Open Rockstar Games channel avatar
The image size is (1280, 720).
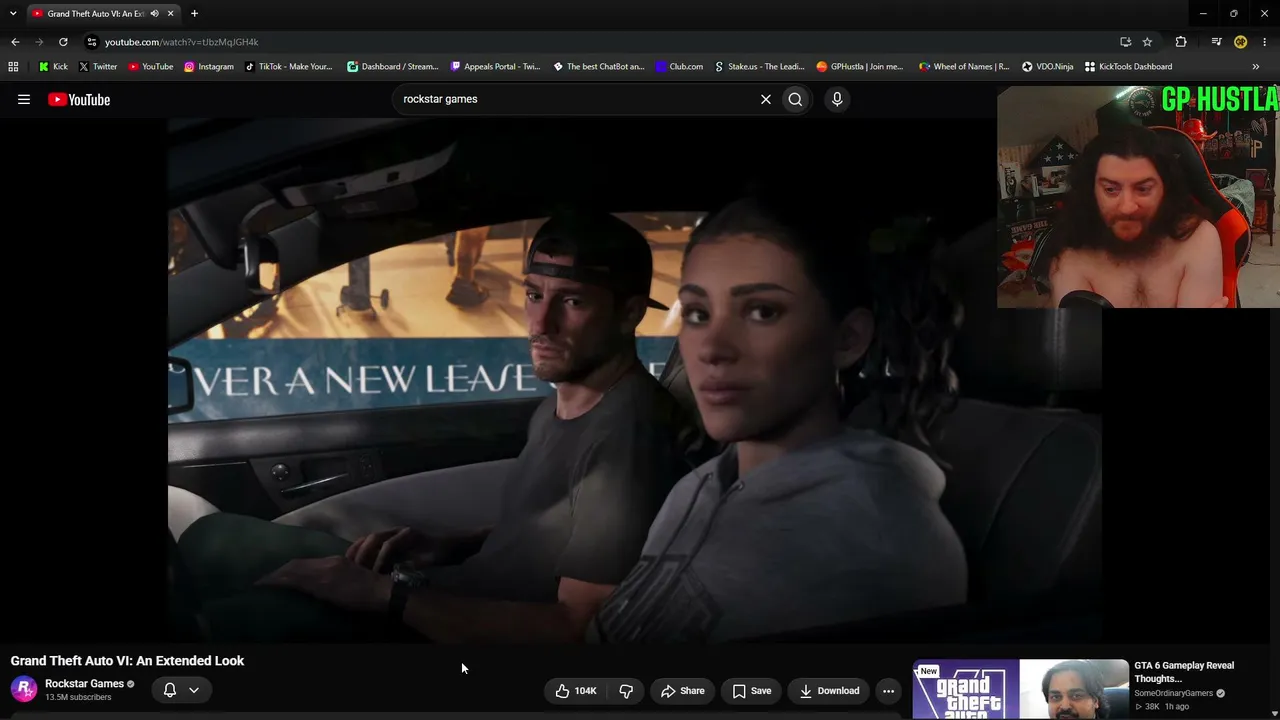tap(24, 689)
